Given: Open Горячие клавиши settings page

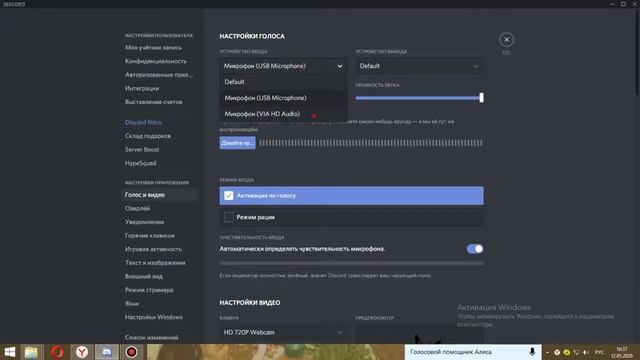Looking at the screenshot, I should pos(150,236).
